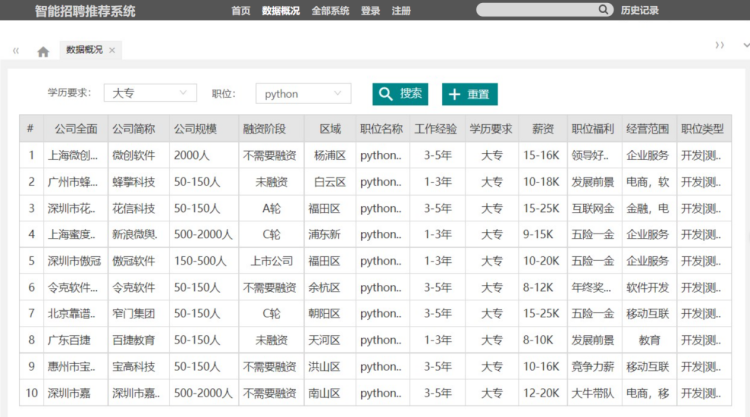Click the A轮 funding stage cell
The width and height of the screenshot is (750, 417).
[271, 208]
